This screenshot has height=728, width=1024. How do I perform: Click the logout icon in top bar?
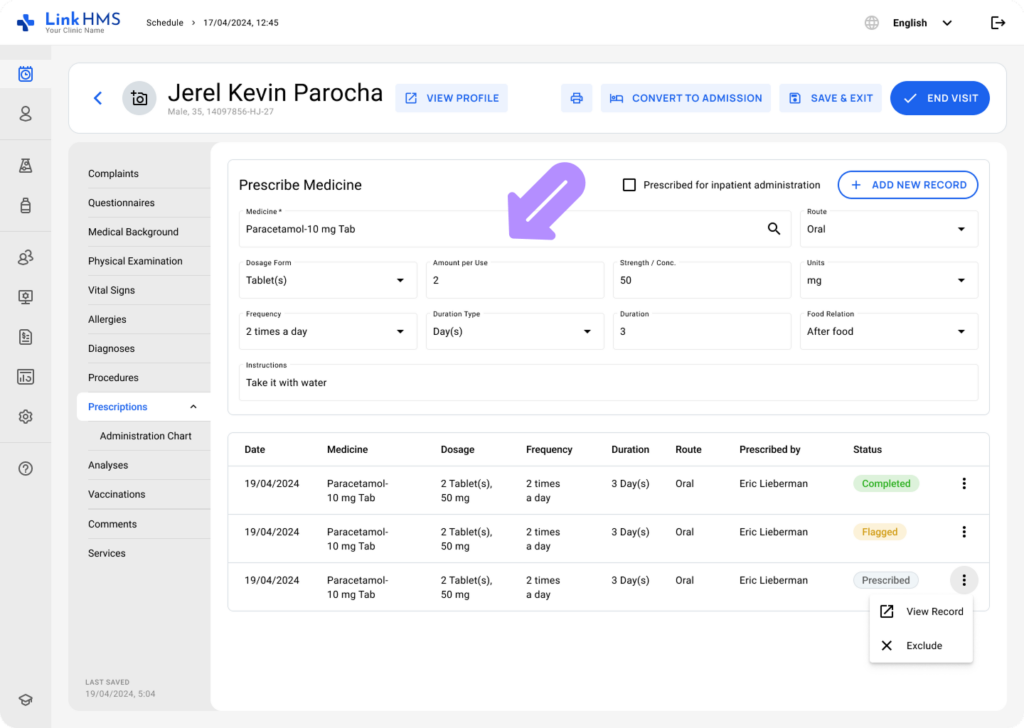click(997, 23)
